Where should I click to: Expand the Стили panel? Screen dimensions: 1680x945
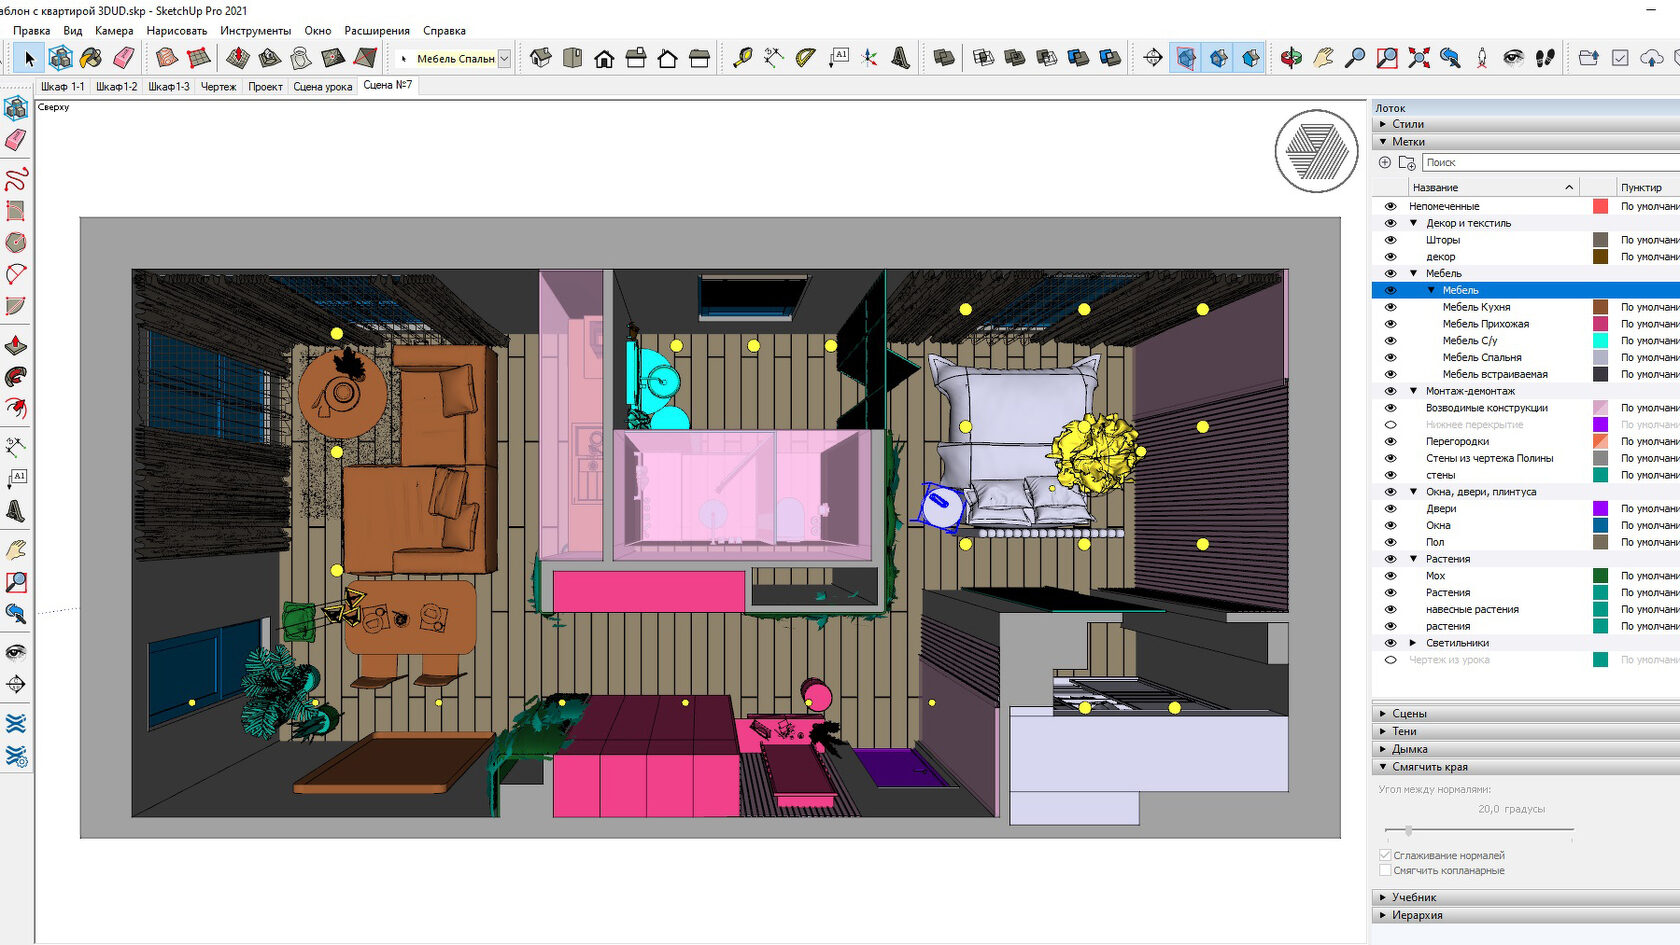point(1383,124)
